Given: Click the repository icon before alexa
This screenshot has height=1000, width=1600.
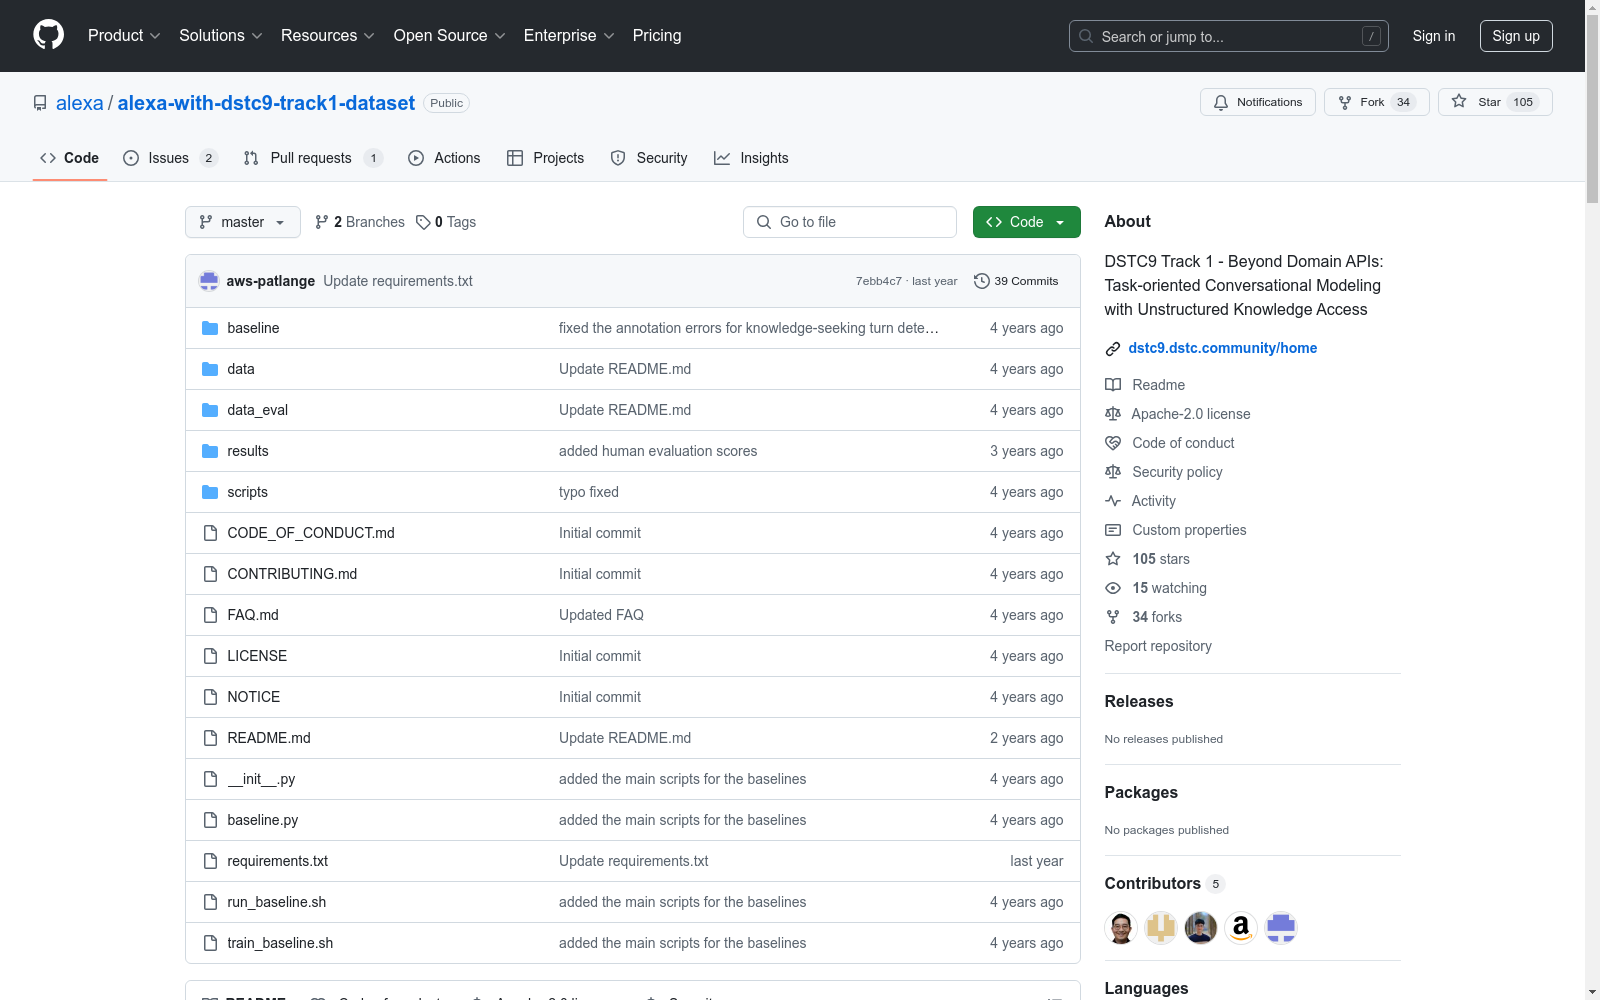Looking at the screenshot, I should 40,103.
